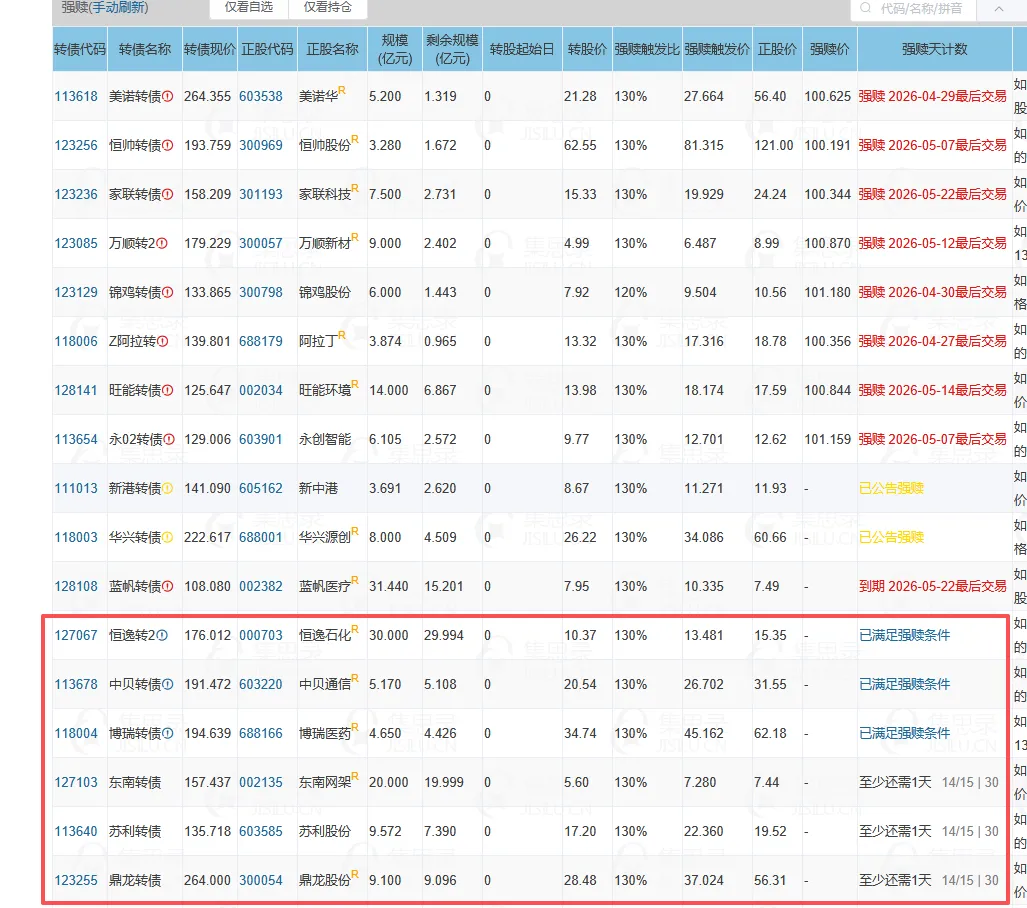
Task: Click 强赎 2026-04-27最后交易 in Z阿拉转 row
Action: pyautogui.click(x=933, y=341)
